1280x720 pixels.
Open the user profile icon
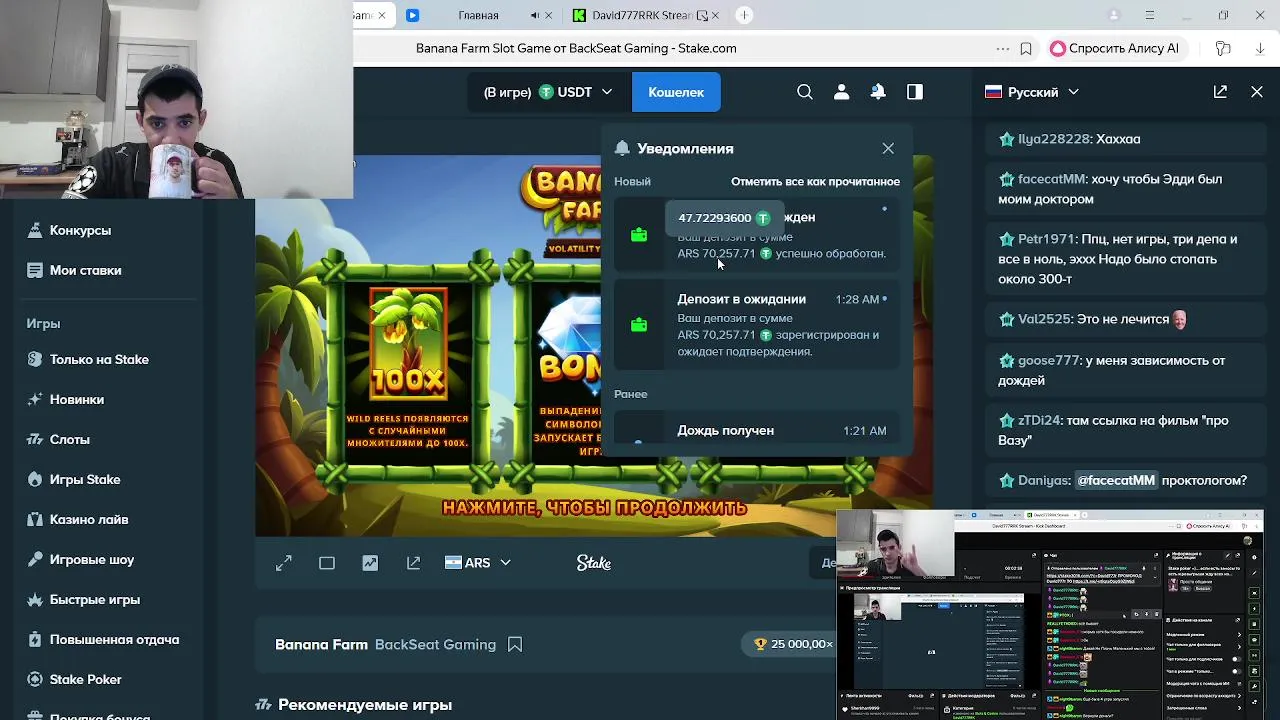pos(841,92)
